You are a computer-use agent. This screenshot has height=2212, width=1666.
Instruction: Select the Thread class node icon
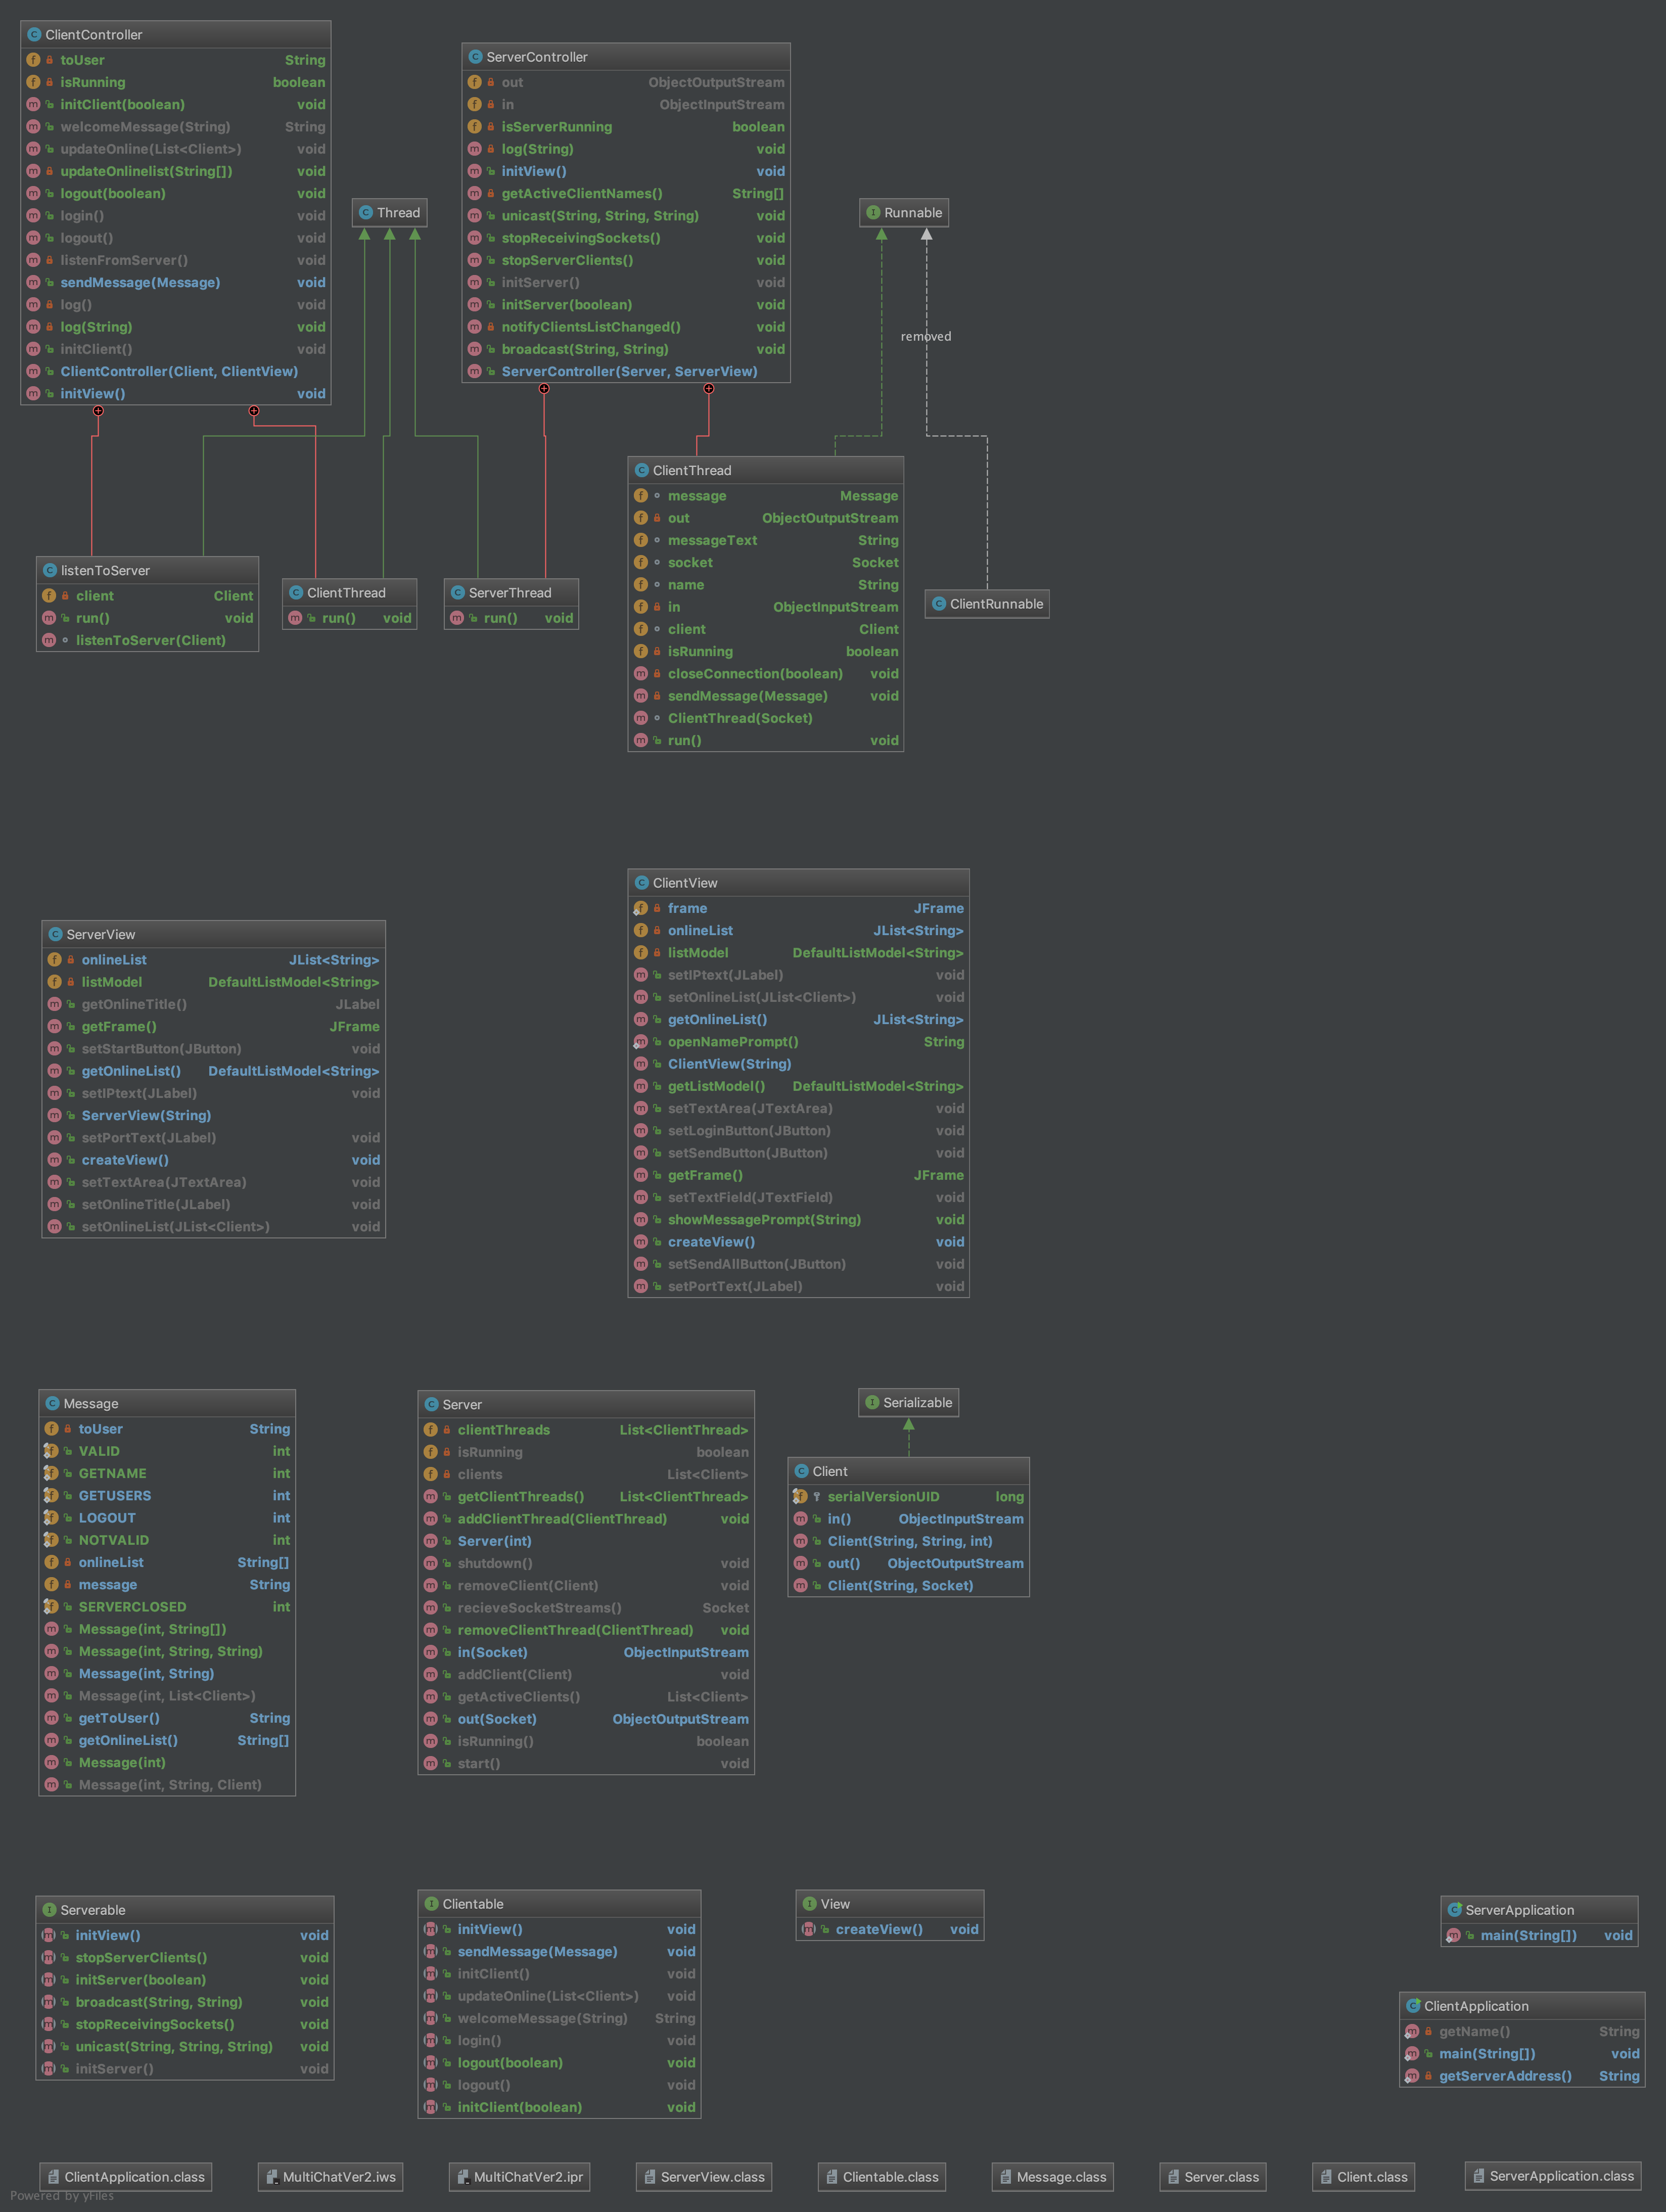(366, 213)
